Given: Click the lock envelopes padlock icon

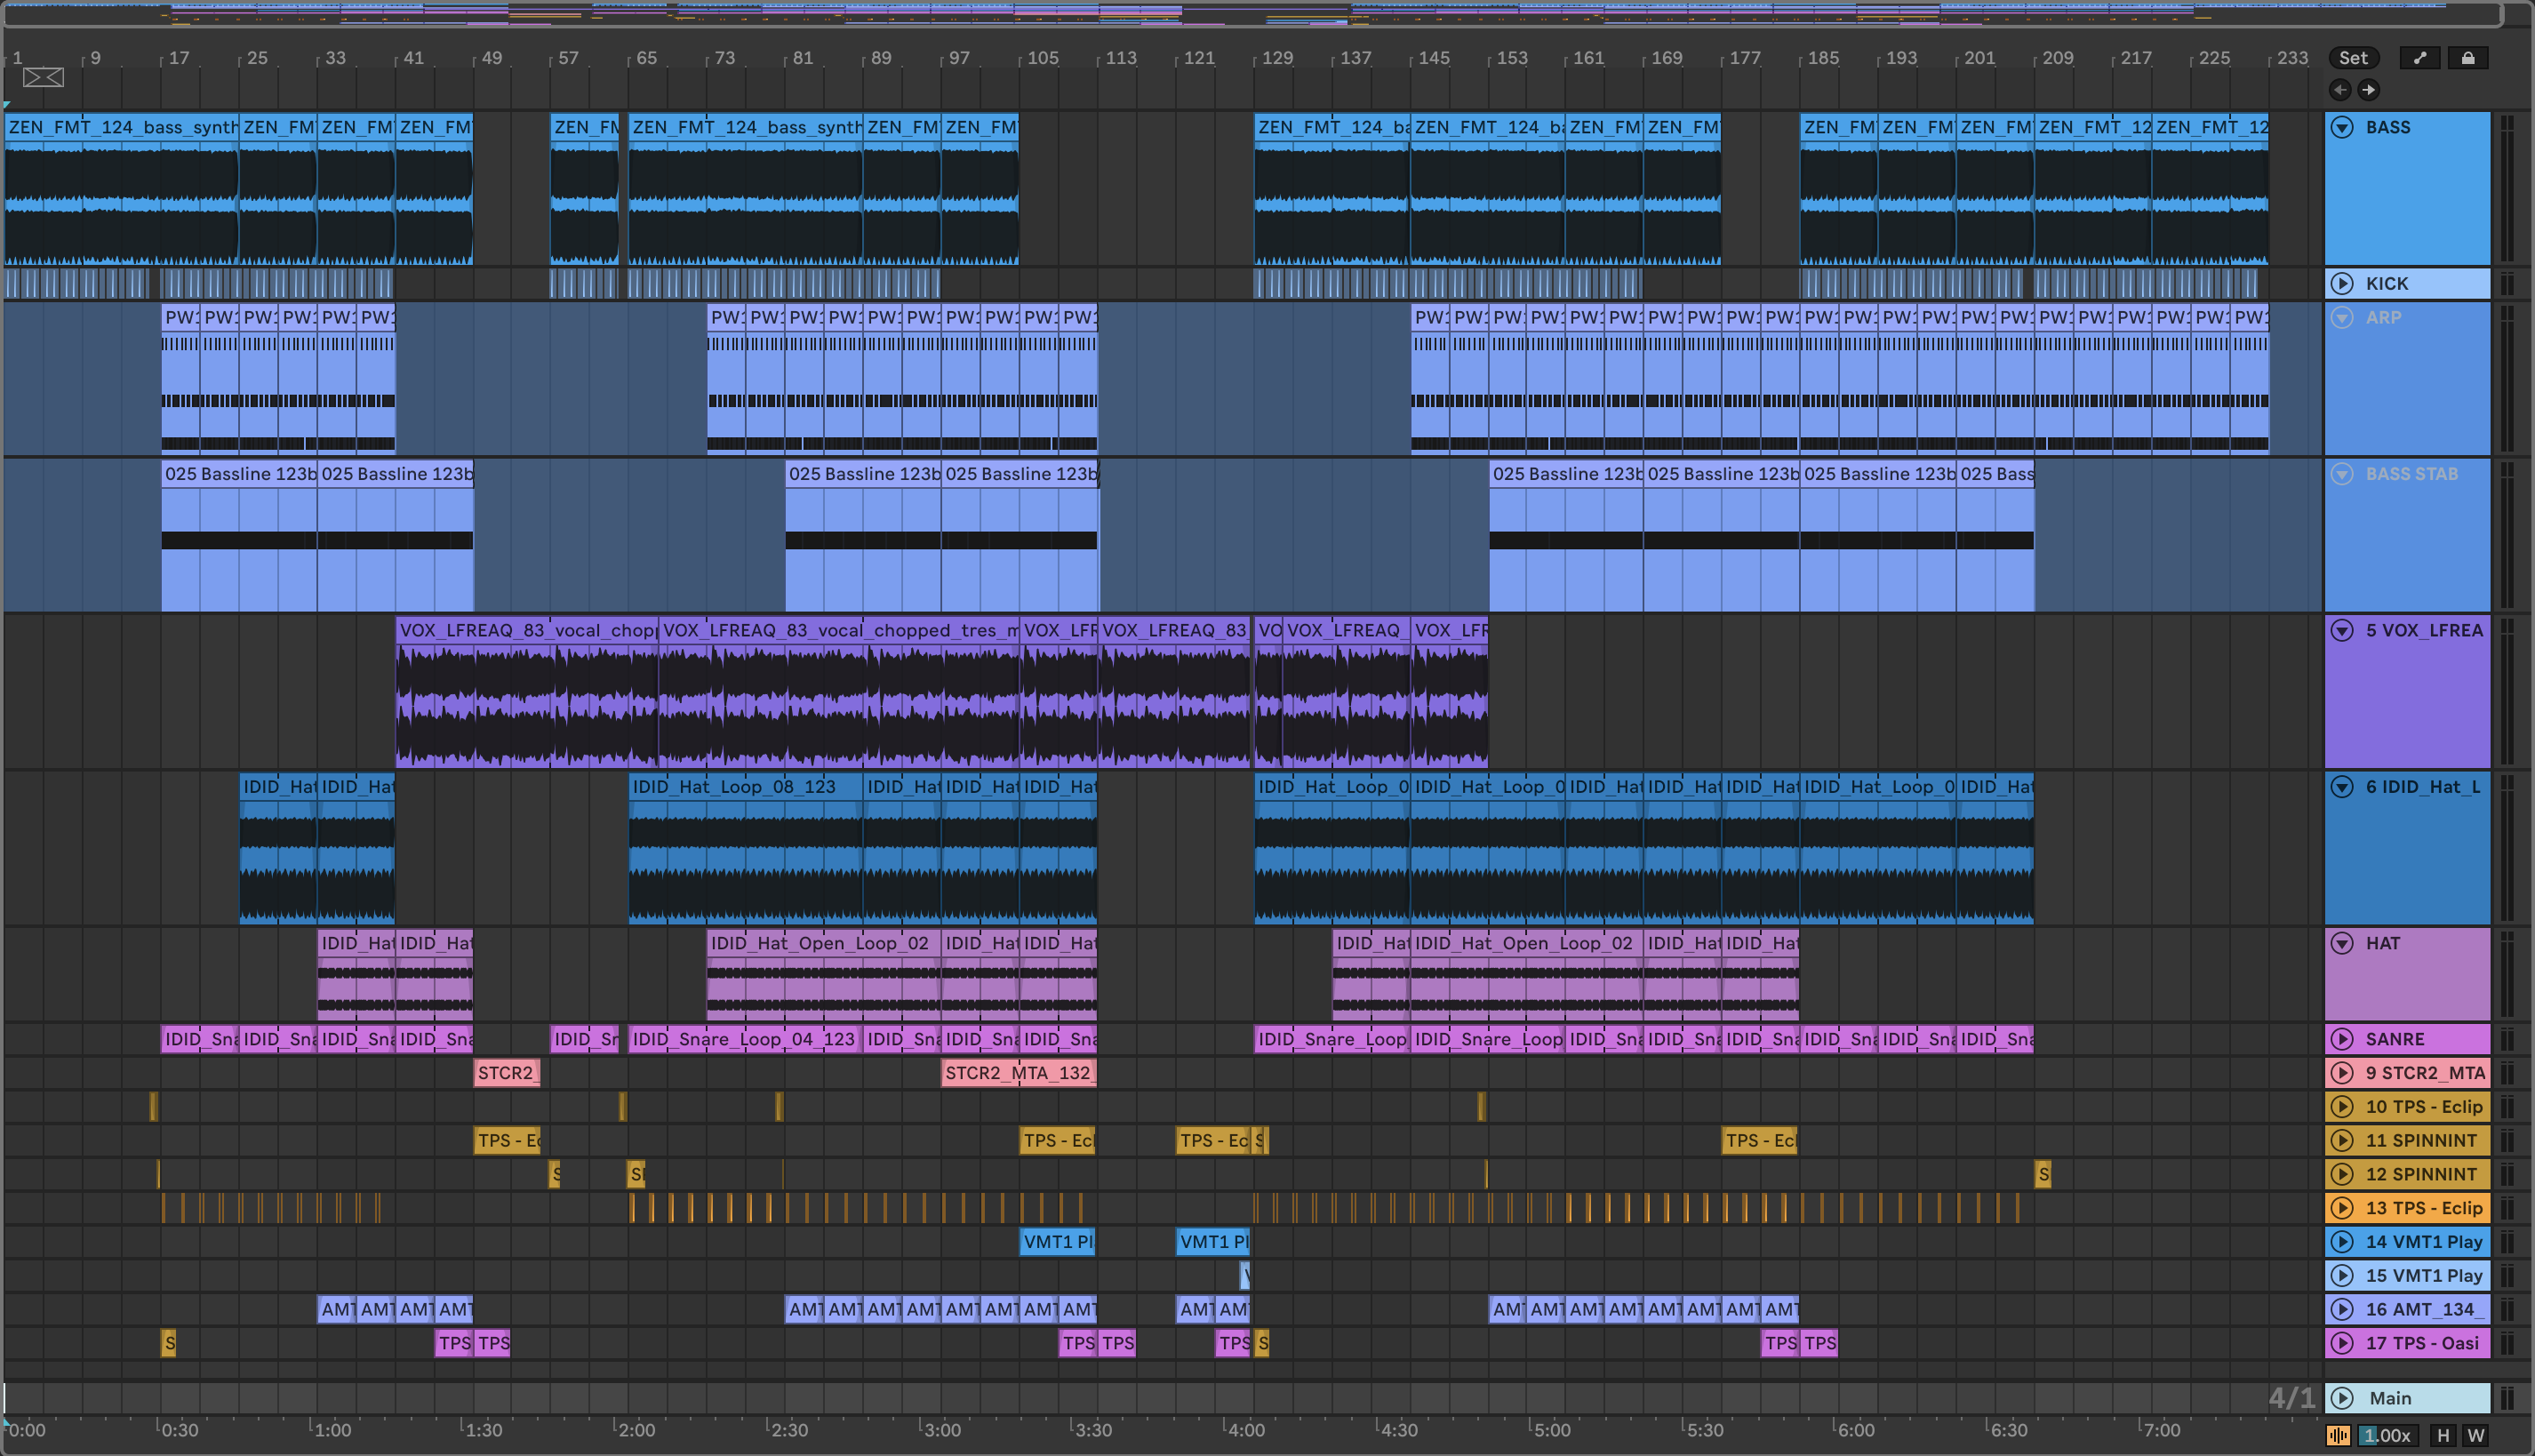Looking at the screenshot, I should (x=2467, y=58).
